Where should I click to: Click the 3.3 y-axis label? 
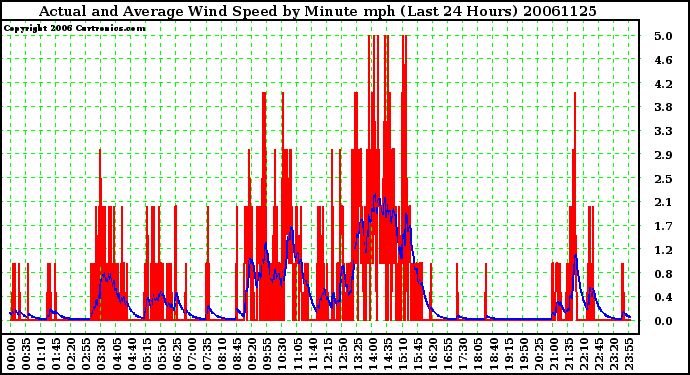tap(663, 131)
